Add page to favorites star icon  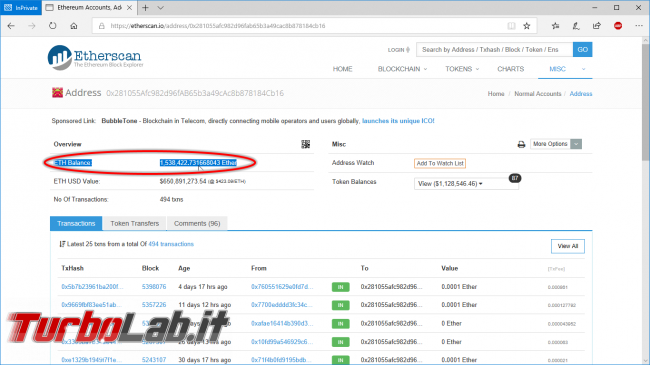pos(527,26)
